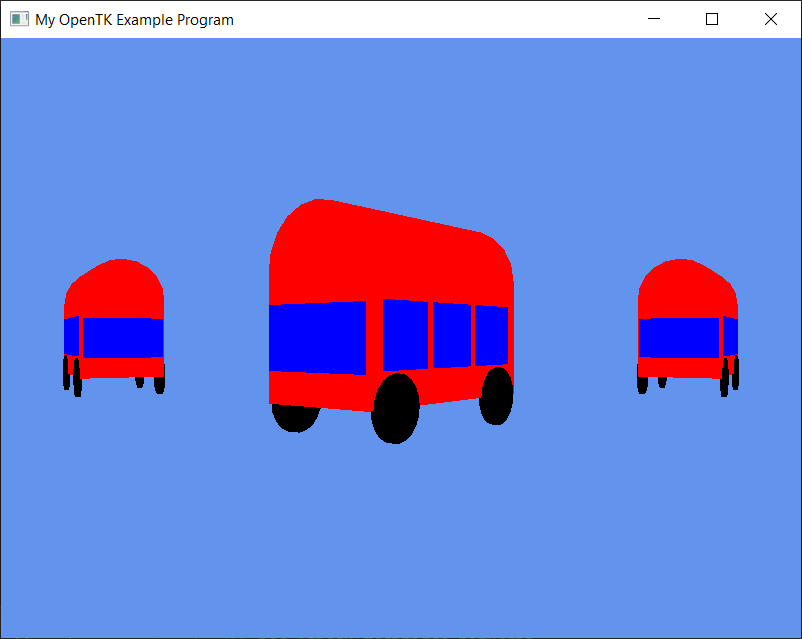Click the wide blue window on right bus
The image size is (802, 639).
tap(679, 337)
